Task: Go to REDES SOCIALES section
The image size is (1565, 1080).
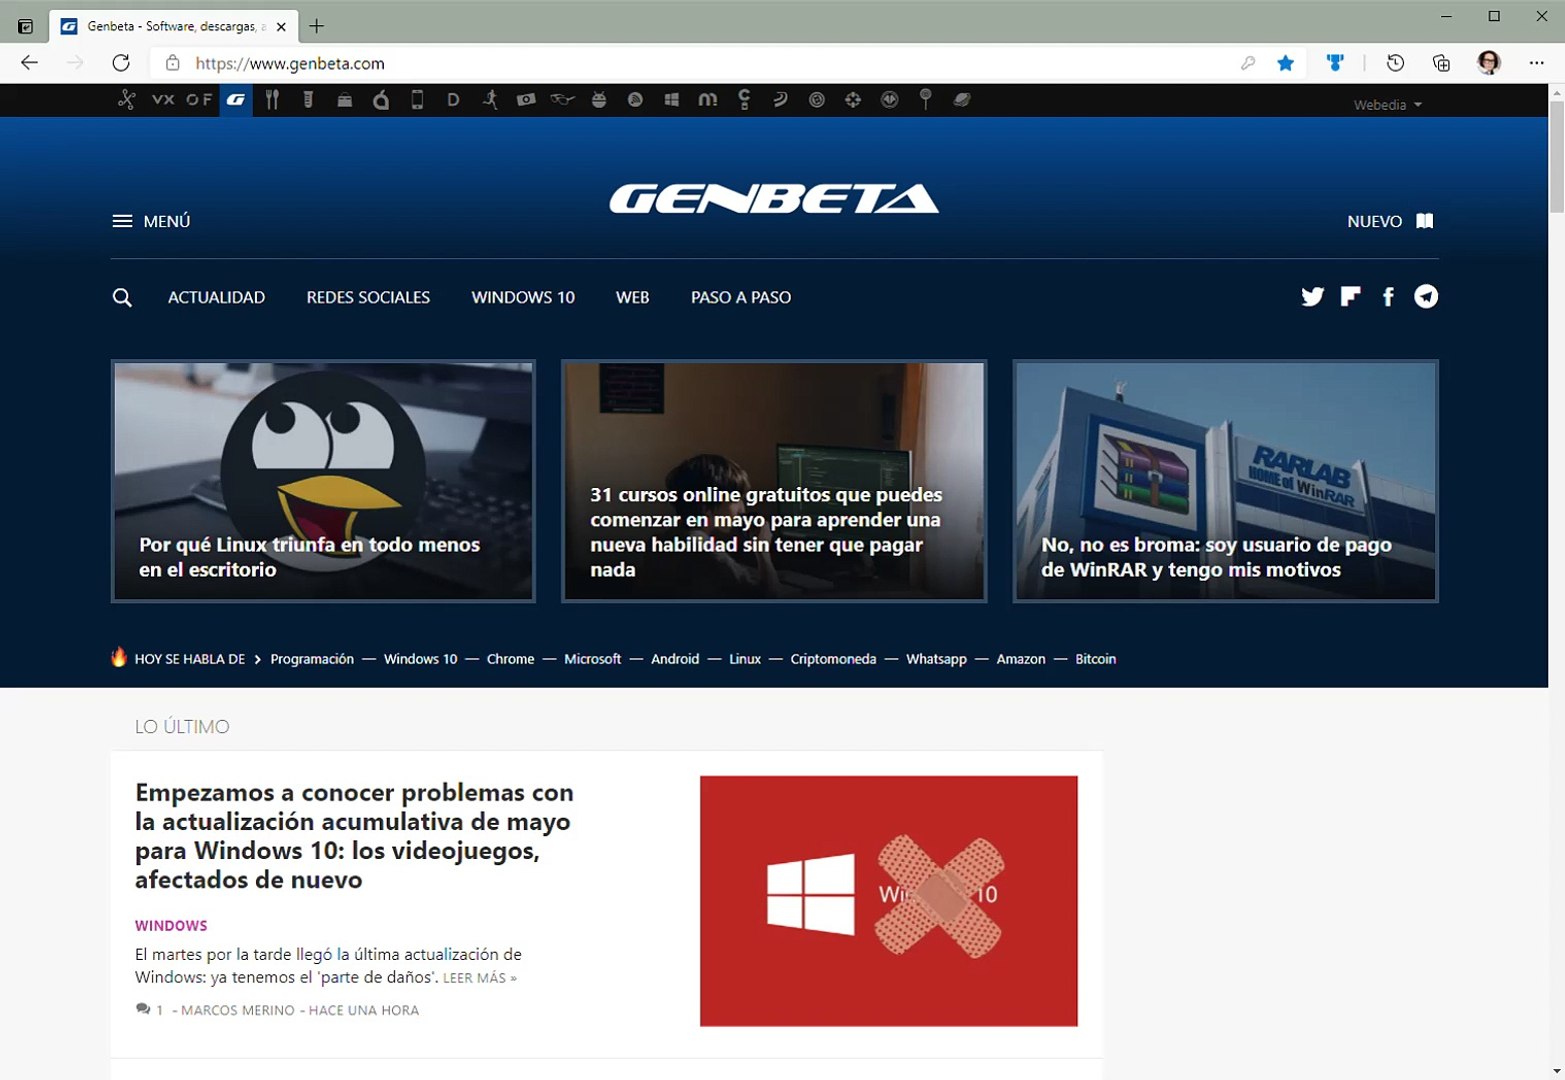Action: [368, 297]
